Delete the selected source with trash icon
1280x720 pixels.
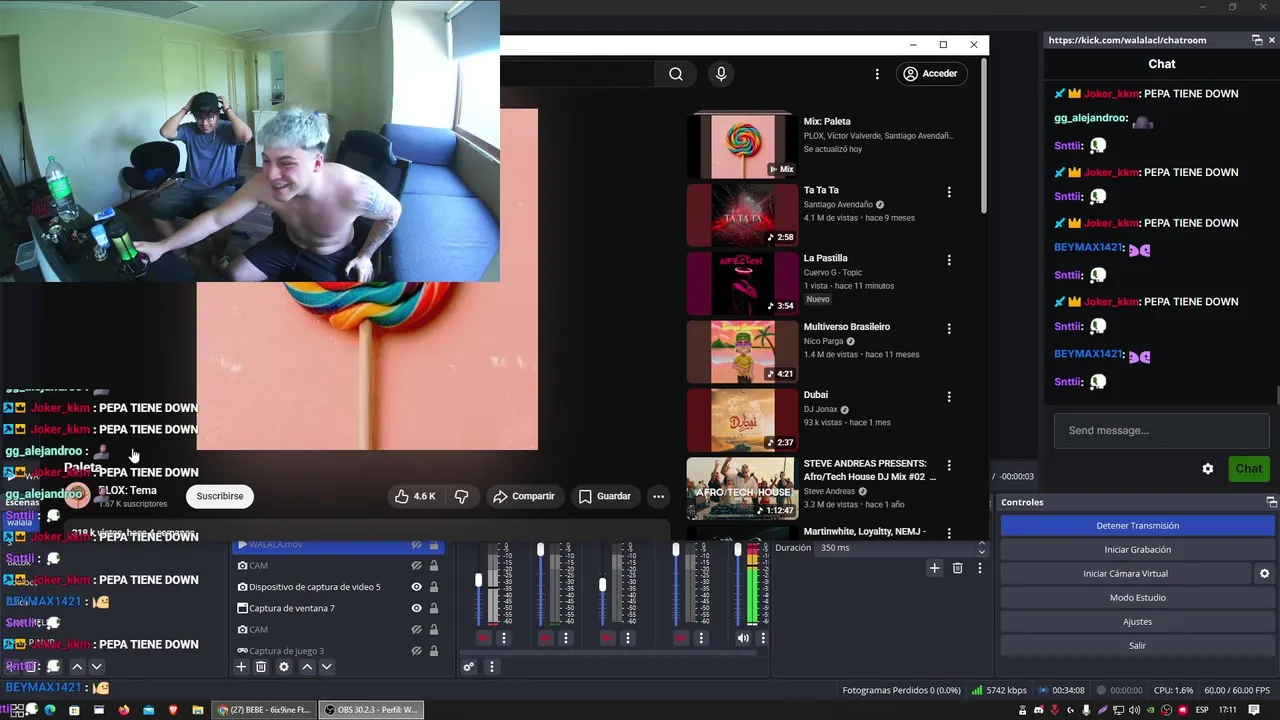261,667
